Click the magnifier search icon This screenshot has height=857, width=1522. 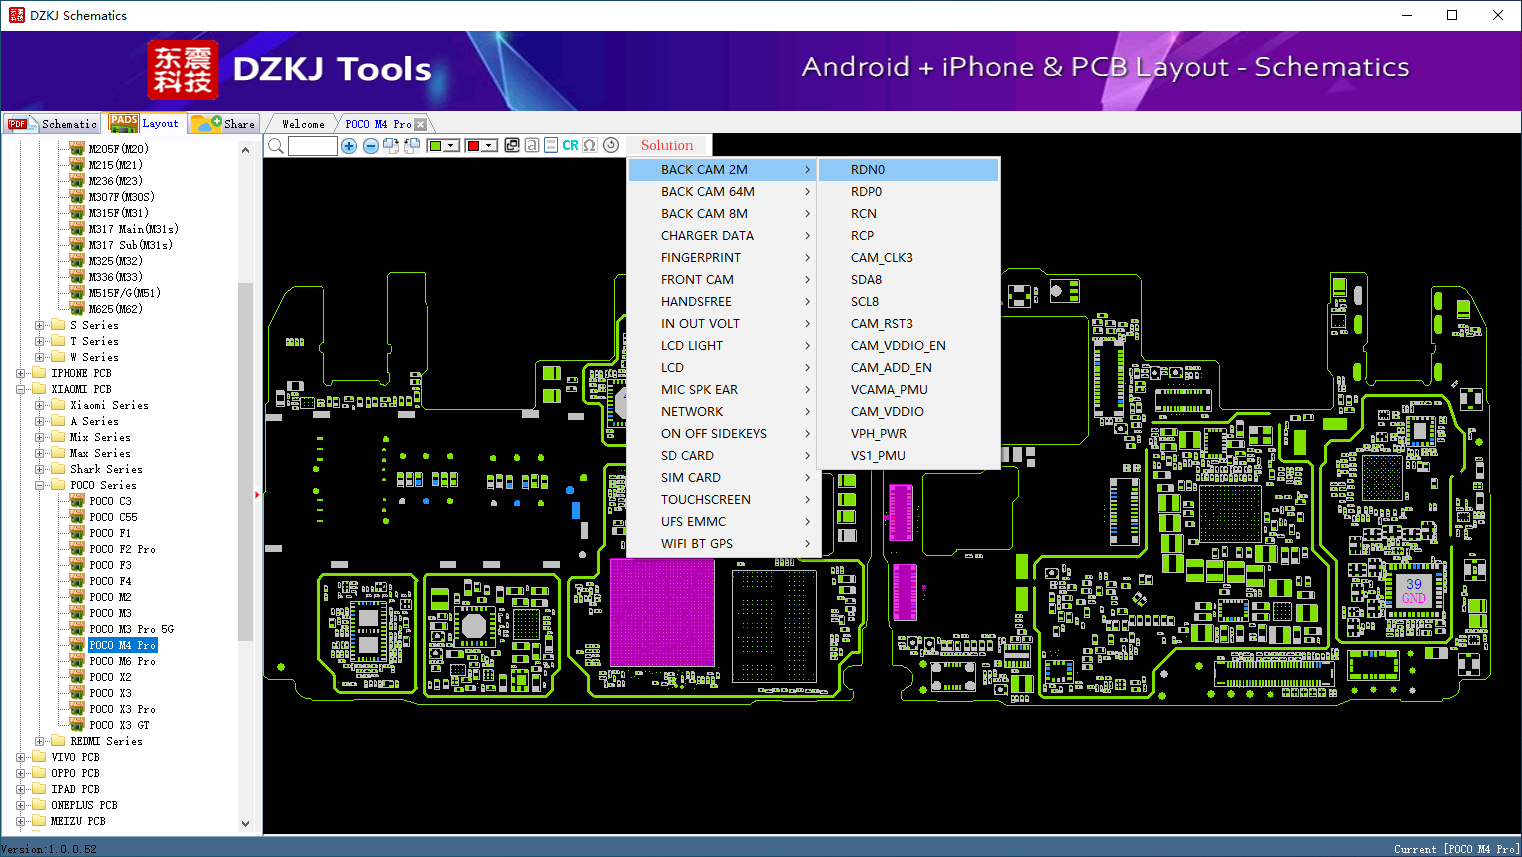point(276,146)
